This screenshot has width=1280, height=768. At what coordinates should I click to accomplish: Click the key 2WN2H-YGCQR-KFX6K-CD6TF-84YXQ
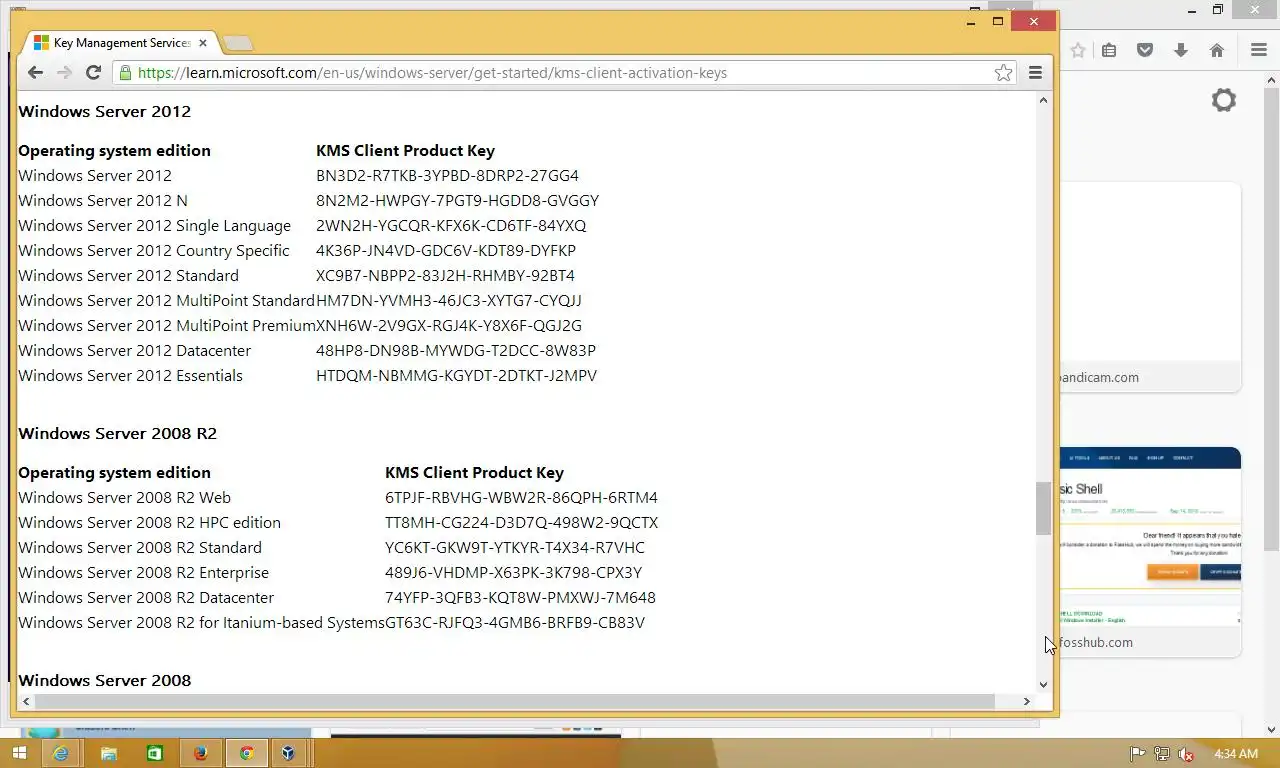coord(451,226)
